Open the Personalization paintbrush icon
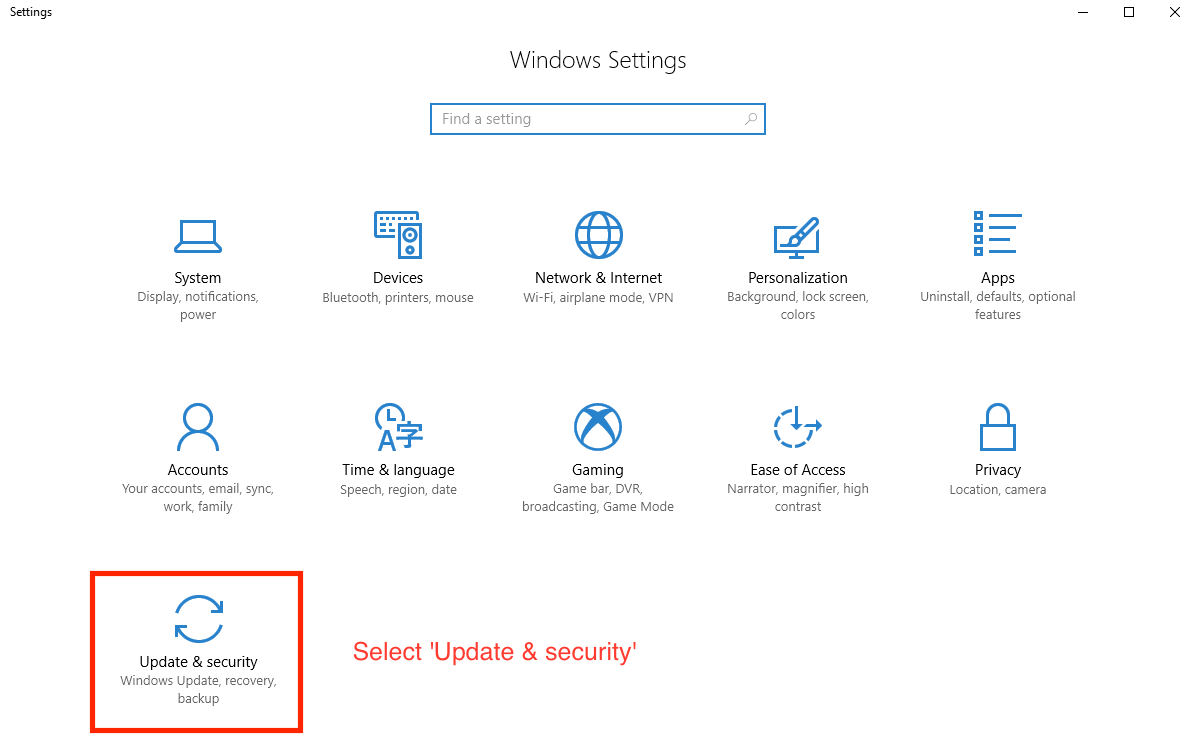 click(797, 237)
